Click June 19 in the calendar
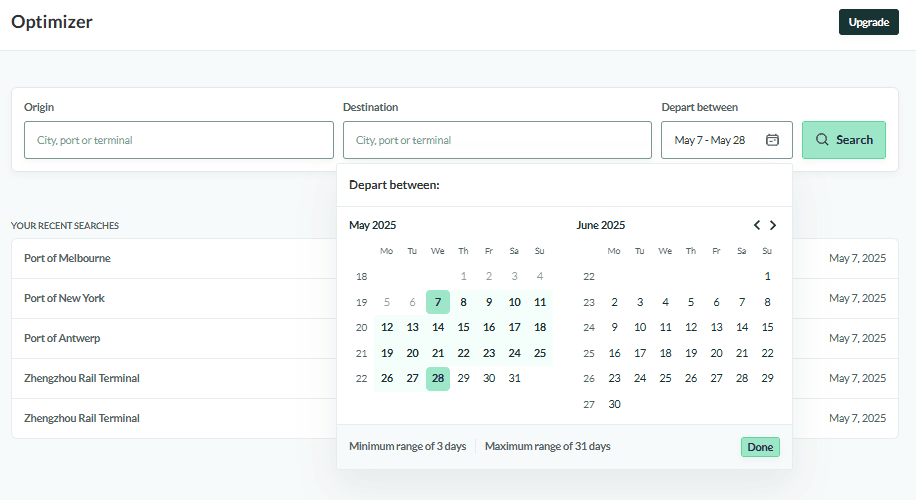This screenshot has width=916, height=500. click(691, 353)
